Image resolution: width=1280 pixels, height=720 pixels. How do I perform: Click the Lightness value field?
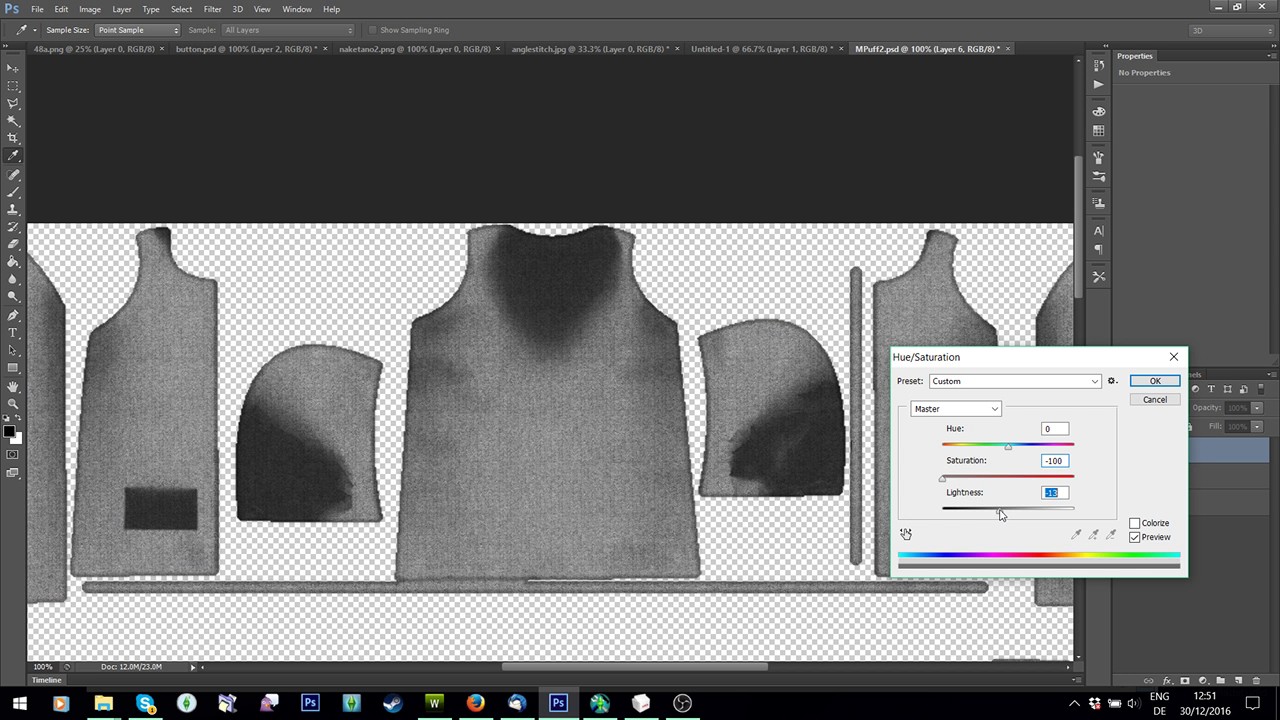1054,493
